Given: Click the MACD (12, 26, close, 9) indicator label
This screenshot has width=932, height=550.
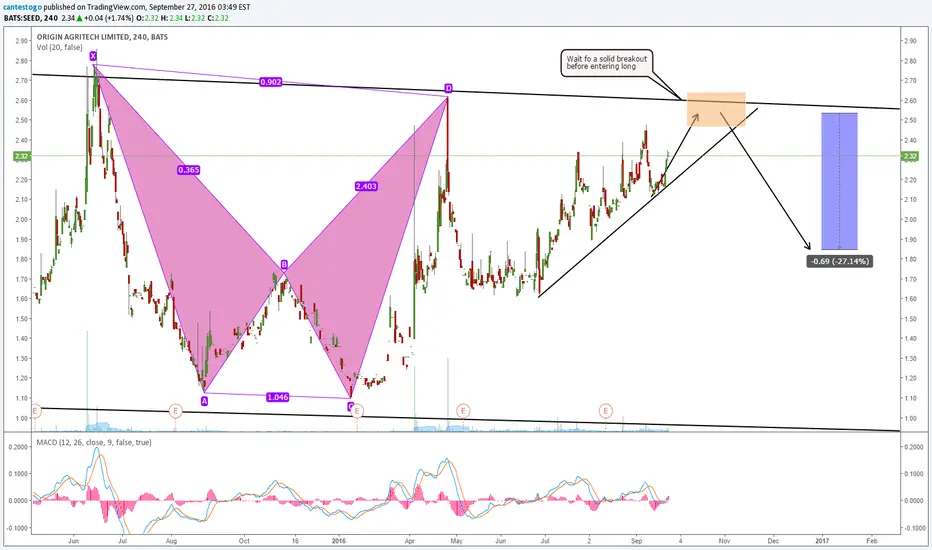Looking at the screenshot, I should pos(94,442).
